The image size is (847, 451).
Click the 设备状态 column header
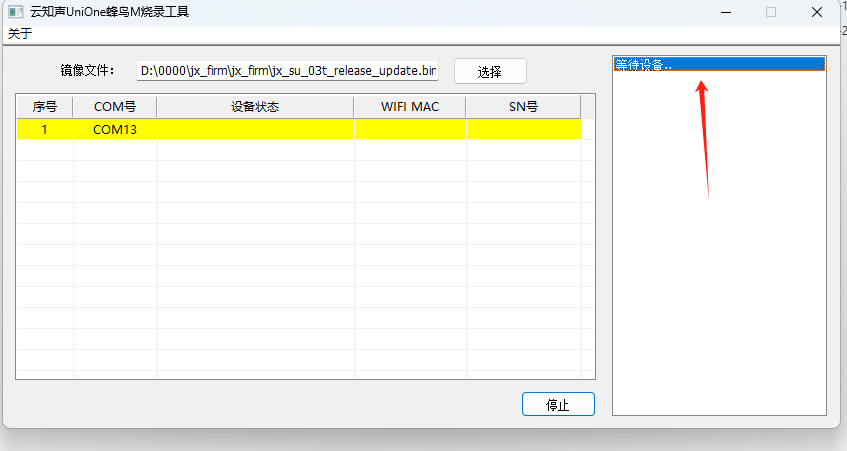(255, 106)
